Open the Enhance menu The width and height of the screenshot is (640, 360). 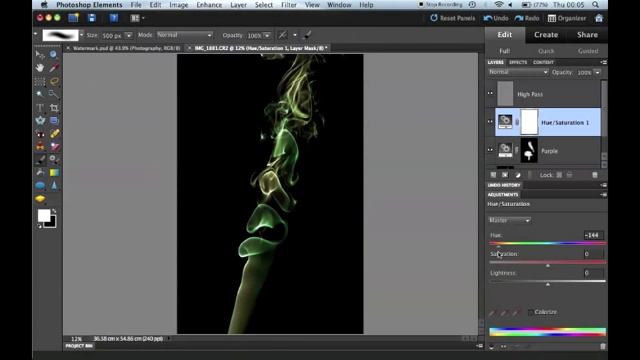click(x=209, y=5)
